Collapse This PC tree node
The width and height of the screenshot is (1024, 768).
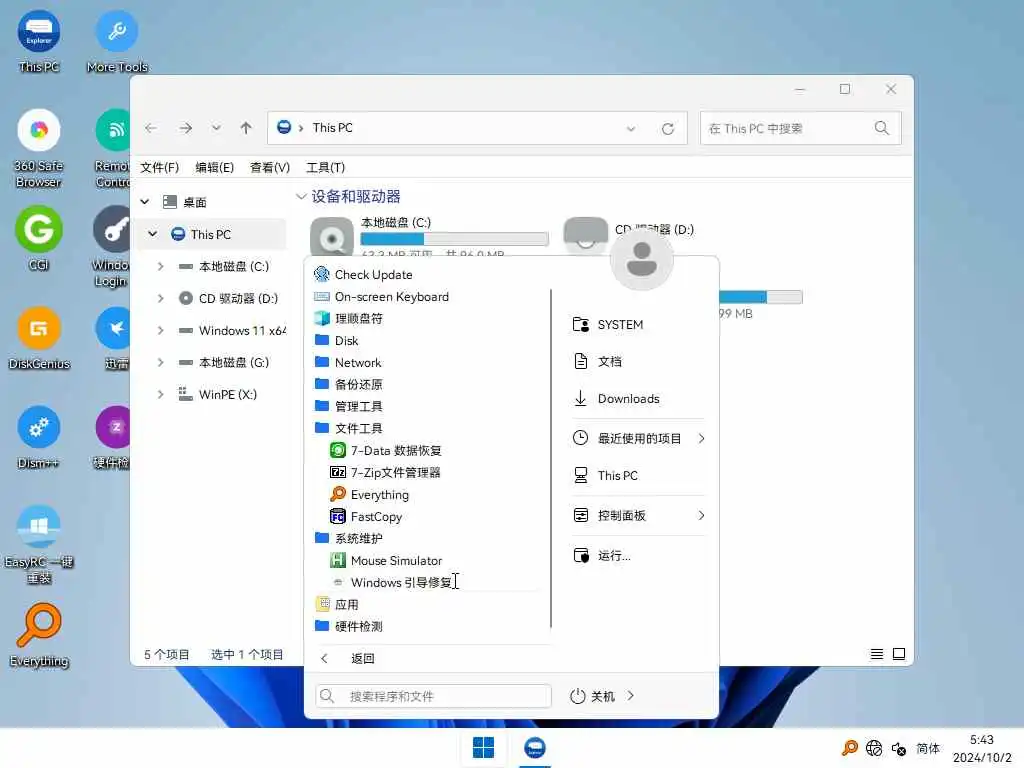pos(153,234)
